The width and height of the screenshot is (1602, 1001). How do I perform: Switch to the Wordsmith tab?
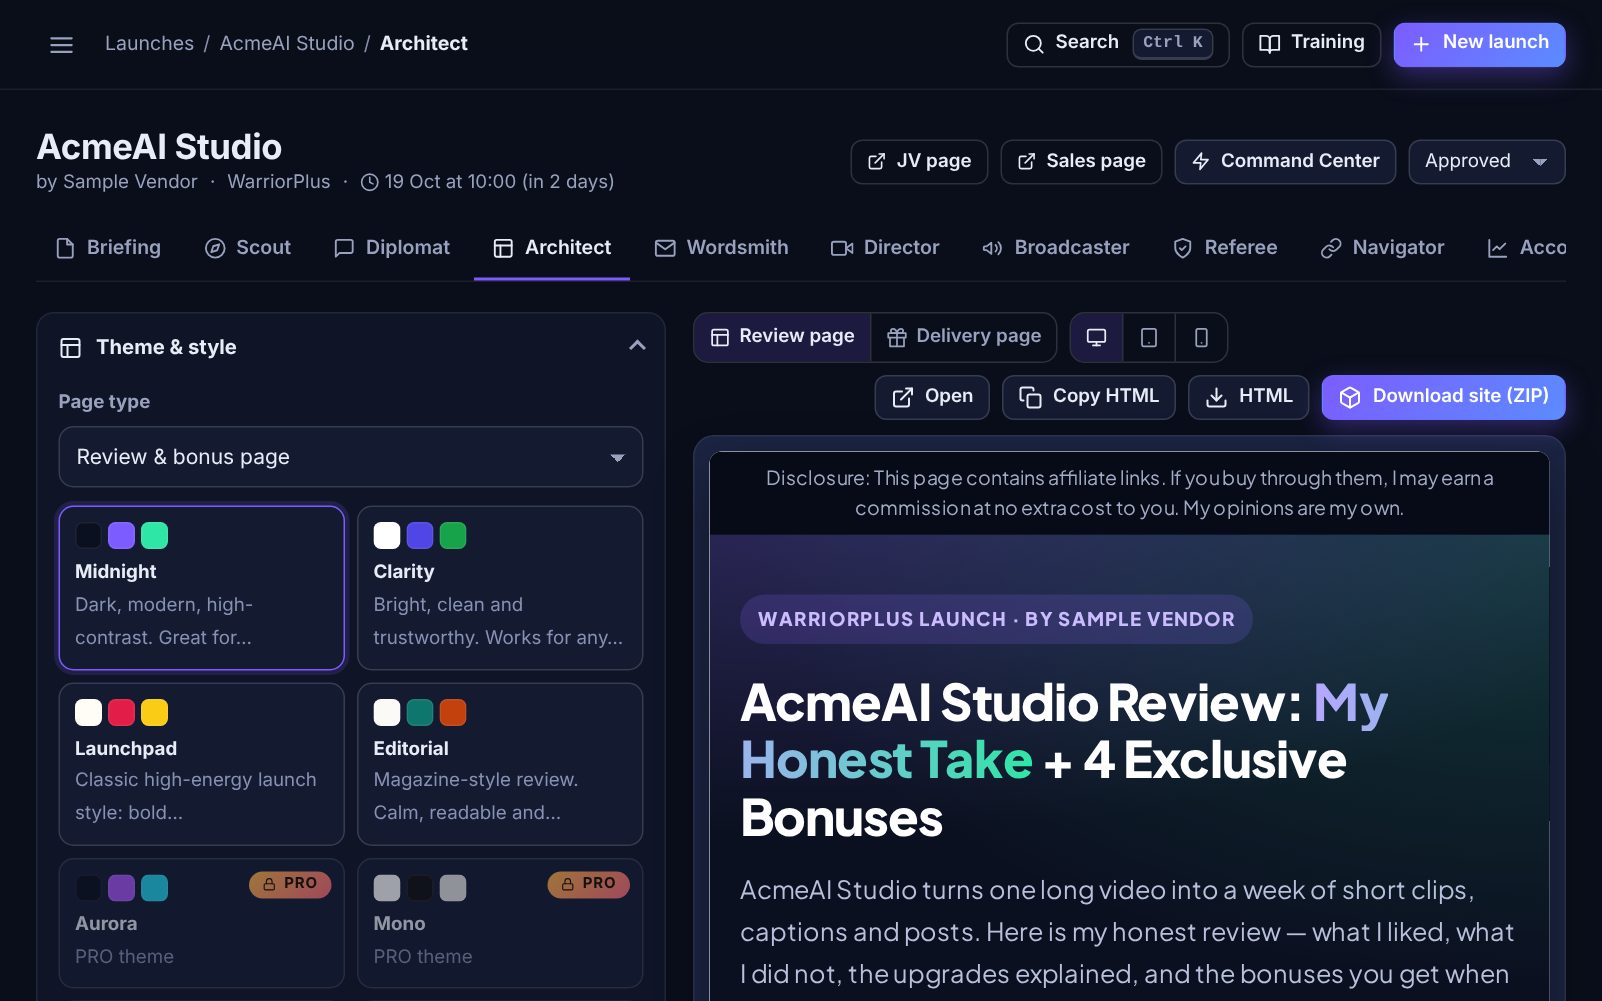coord(721,248)
